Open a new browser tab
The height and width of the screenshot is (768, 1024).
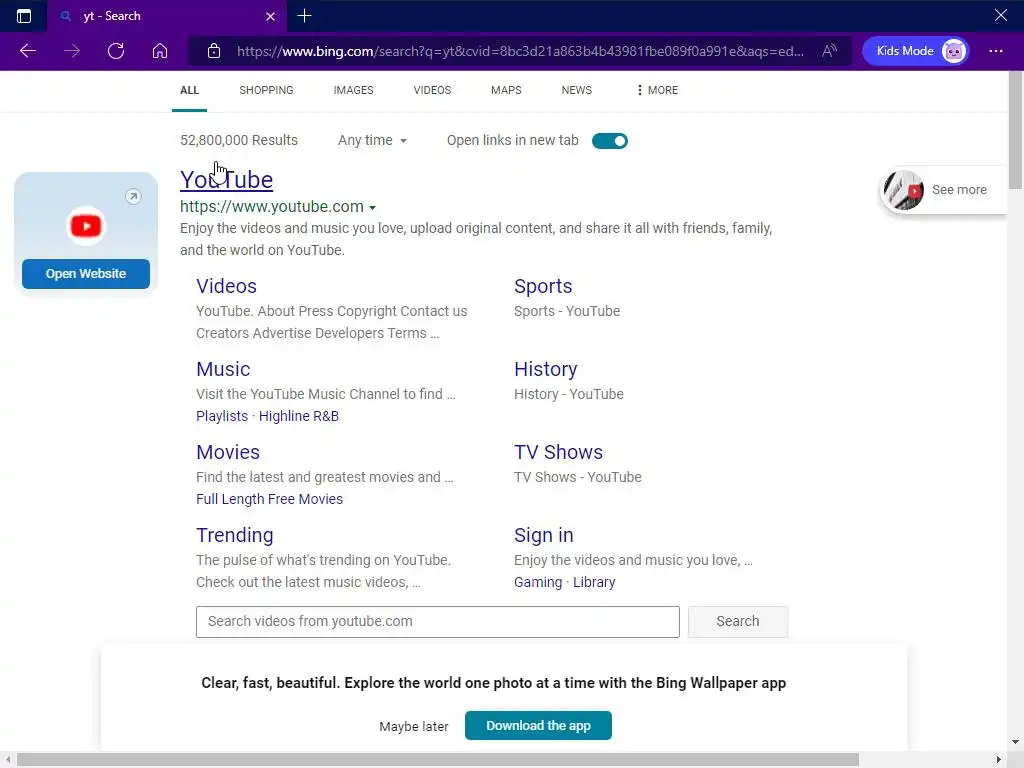point(304,16)
